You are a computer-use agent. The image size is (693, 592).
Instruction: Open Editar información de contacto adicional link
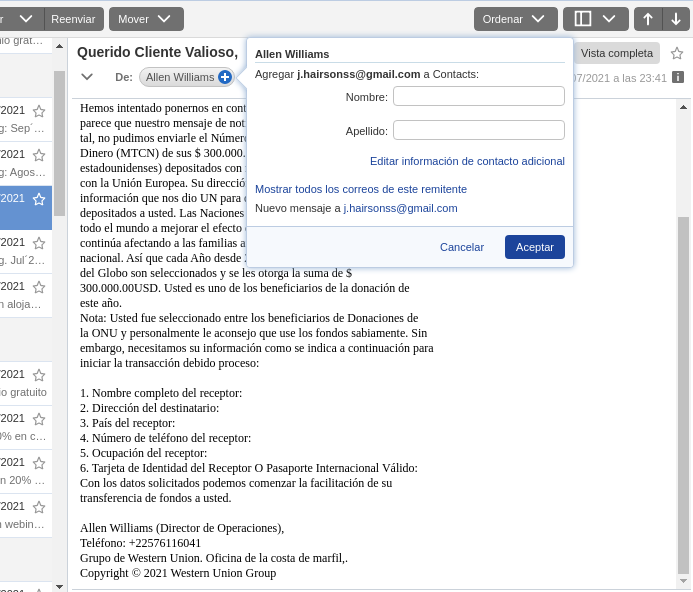[x=467, y=161]
